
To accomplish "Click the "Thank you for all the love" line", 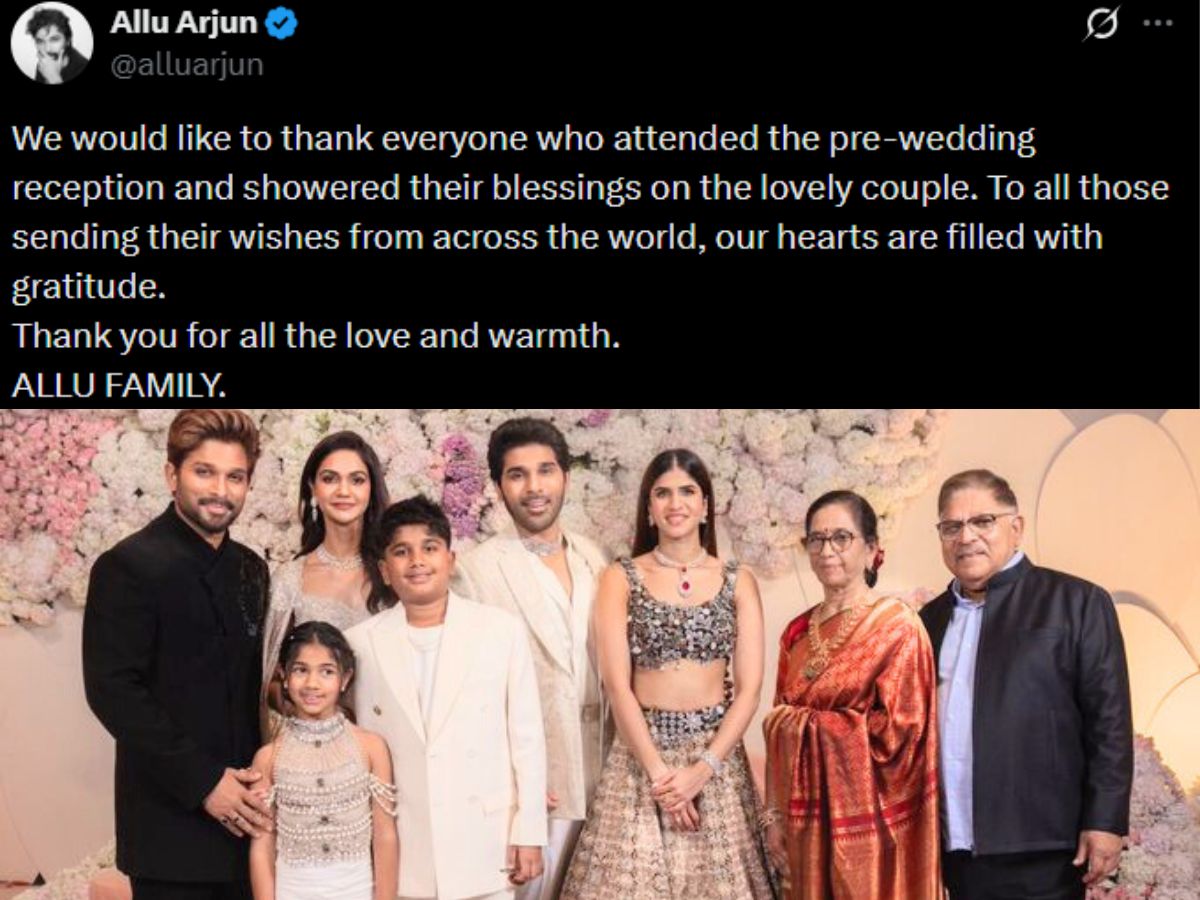I will pyautogui.click(x=316, y=335).
